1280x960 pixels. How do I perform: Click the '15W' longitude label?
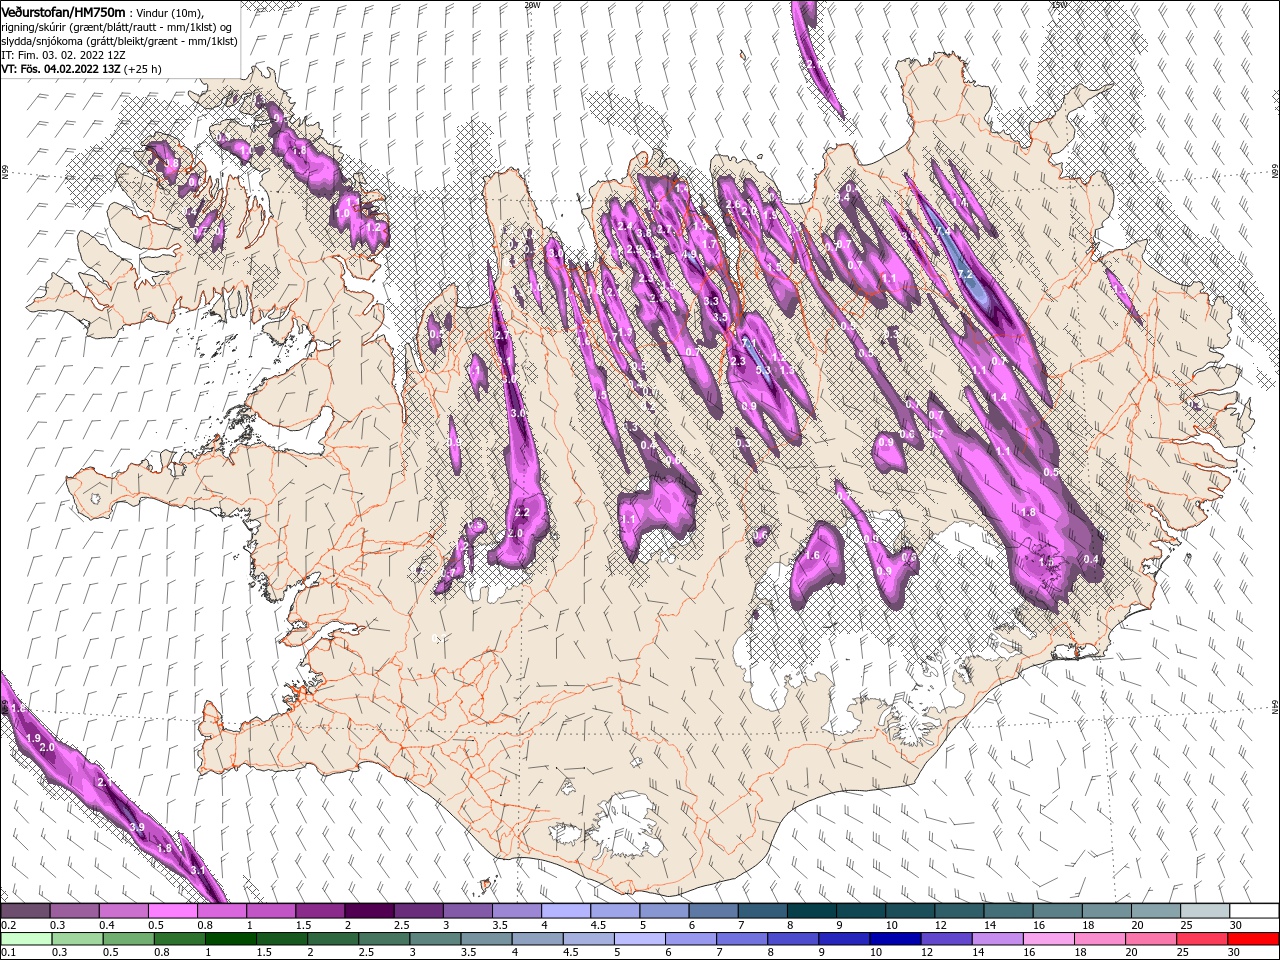(x=1059, y=5)
